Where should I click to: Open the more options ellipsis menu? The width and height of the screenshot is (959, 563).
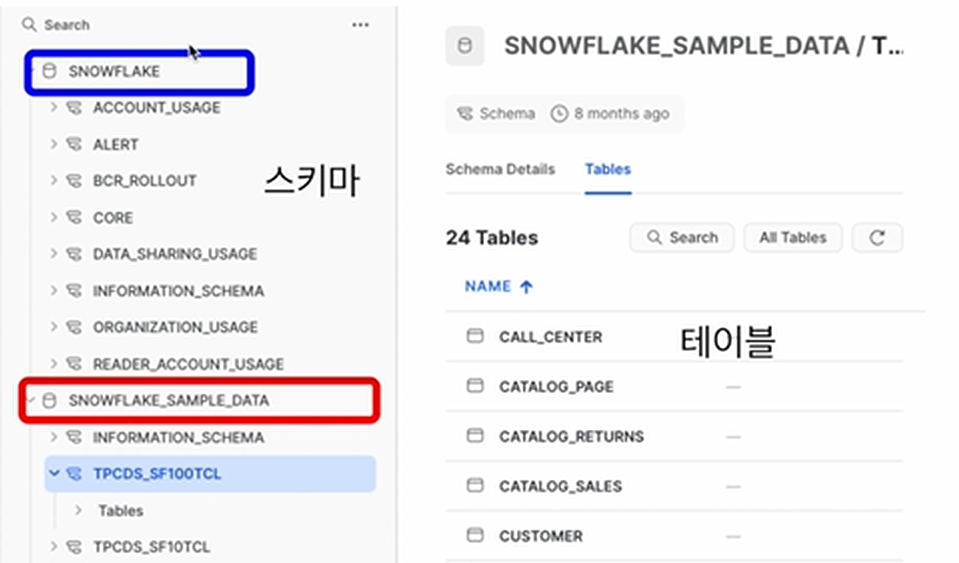360,25
